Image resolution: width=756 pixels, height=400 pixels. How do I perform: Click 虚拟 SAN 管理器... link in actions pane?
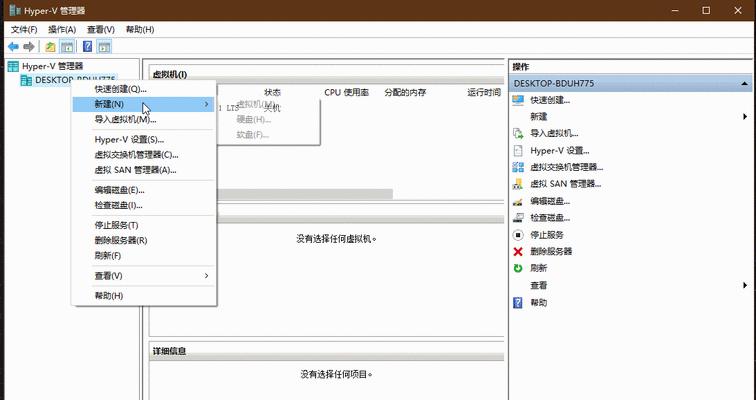[x=566, y=184]
